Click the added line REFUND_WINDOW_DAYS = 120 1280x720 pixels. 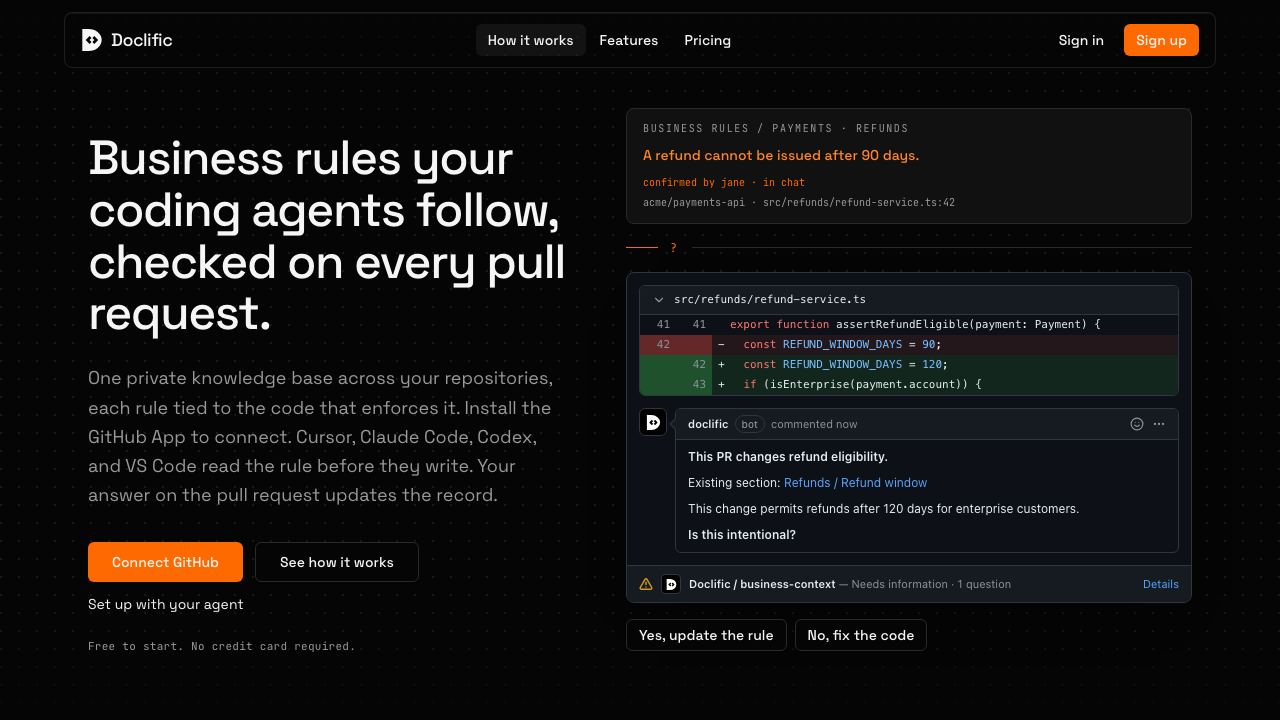pos(909,364)
